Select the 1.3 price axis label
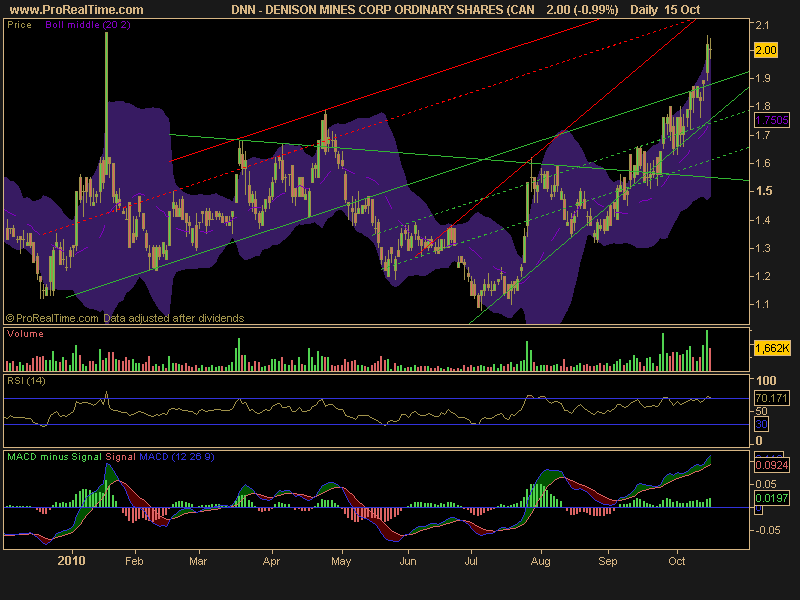This screenshot has height=600, width=800. [762, 248]
